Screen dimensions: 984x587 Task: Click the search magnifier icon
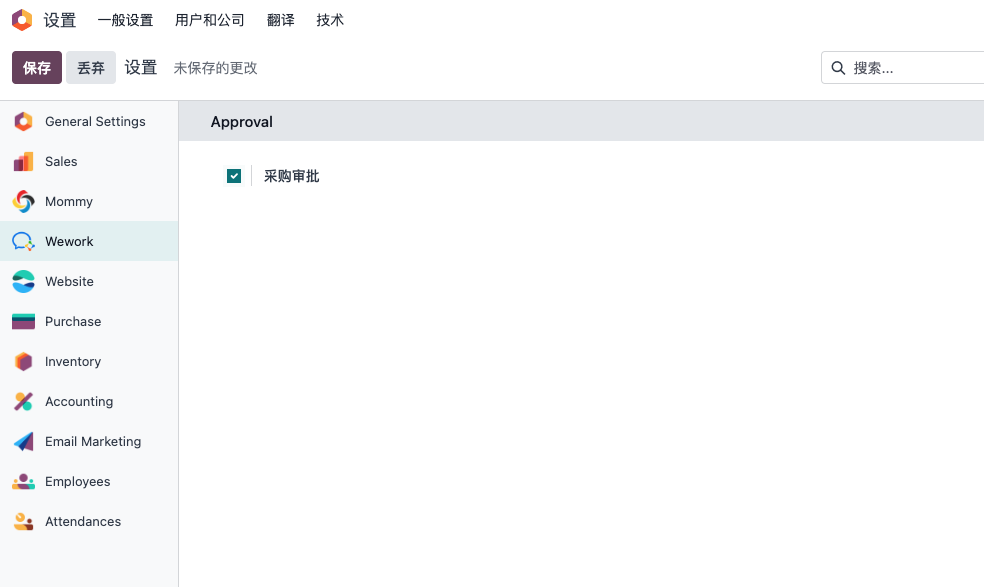tap(838, 68)
